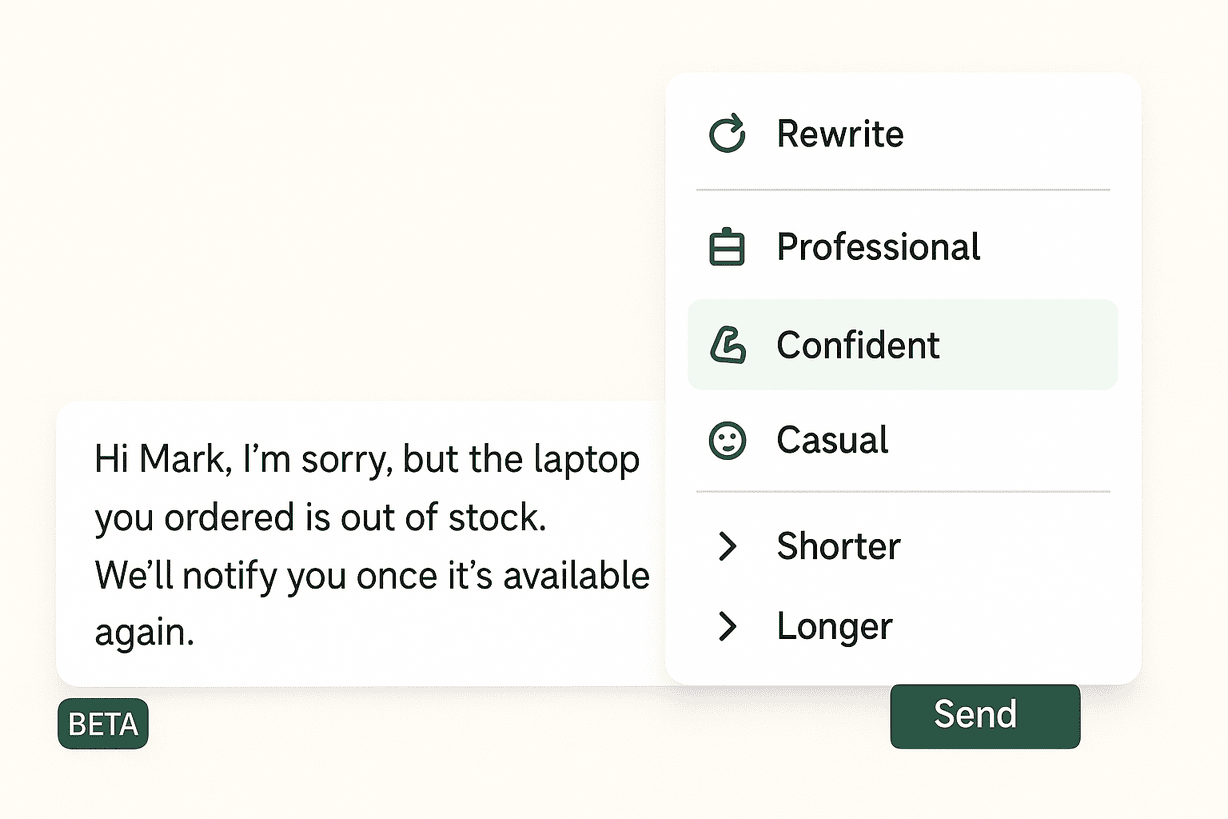
Task: Click the circular arrow Rewrite icon
Action: pos(727,134)
